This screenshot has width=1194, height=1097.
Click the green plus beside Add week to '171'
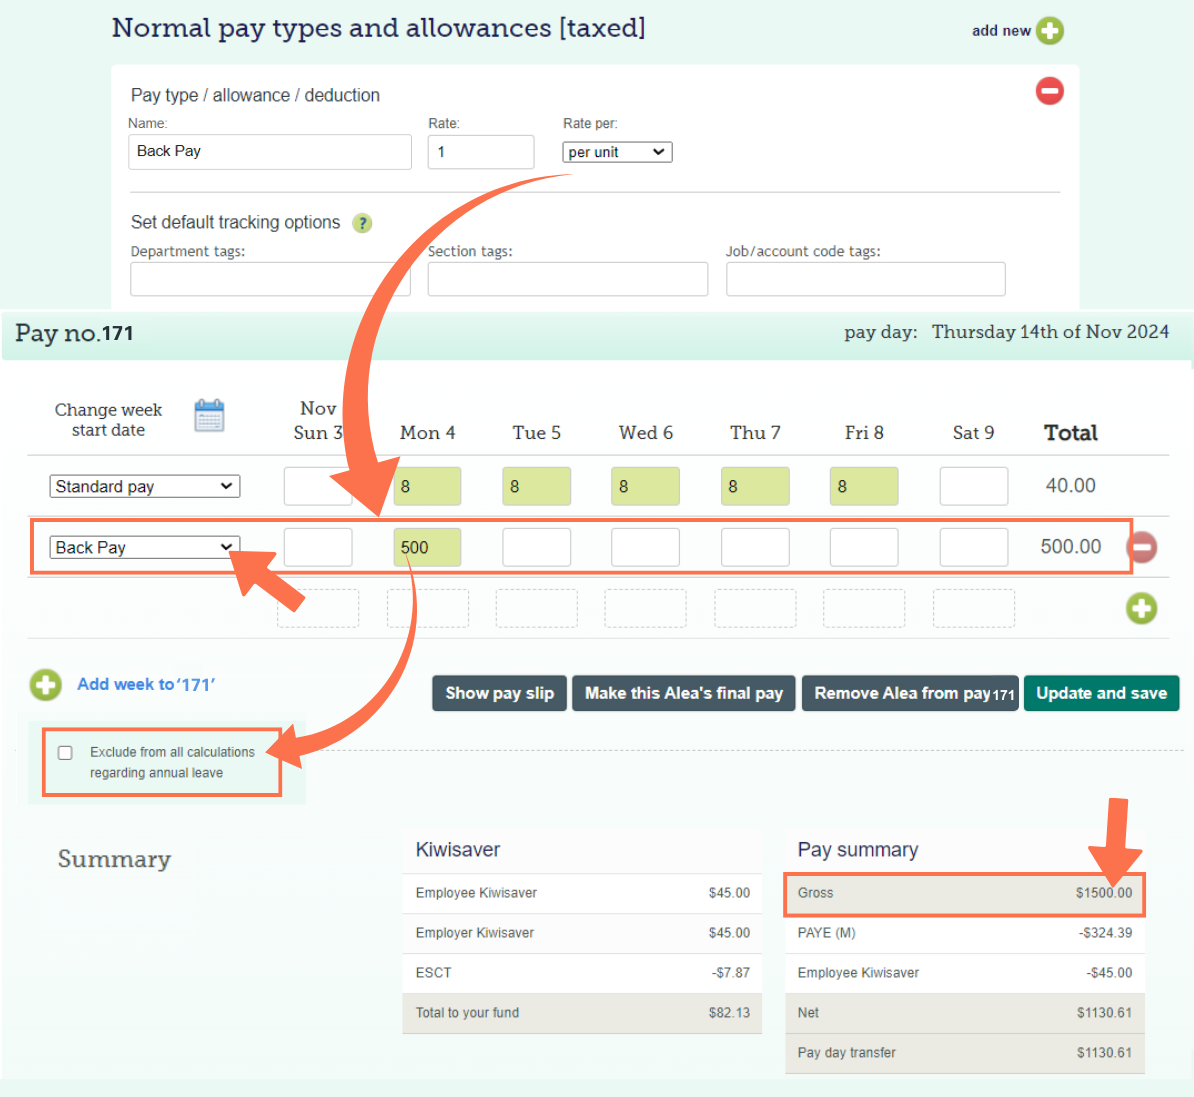(x=45, y=685)
